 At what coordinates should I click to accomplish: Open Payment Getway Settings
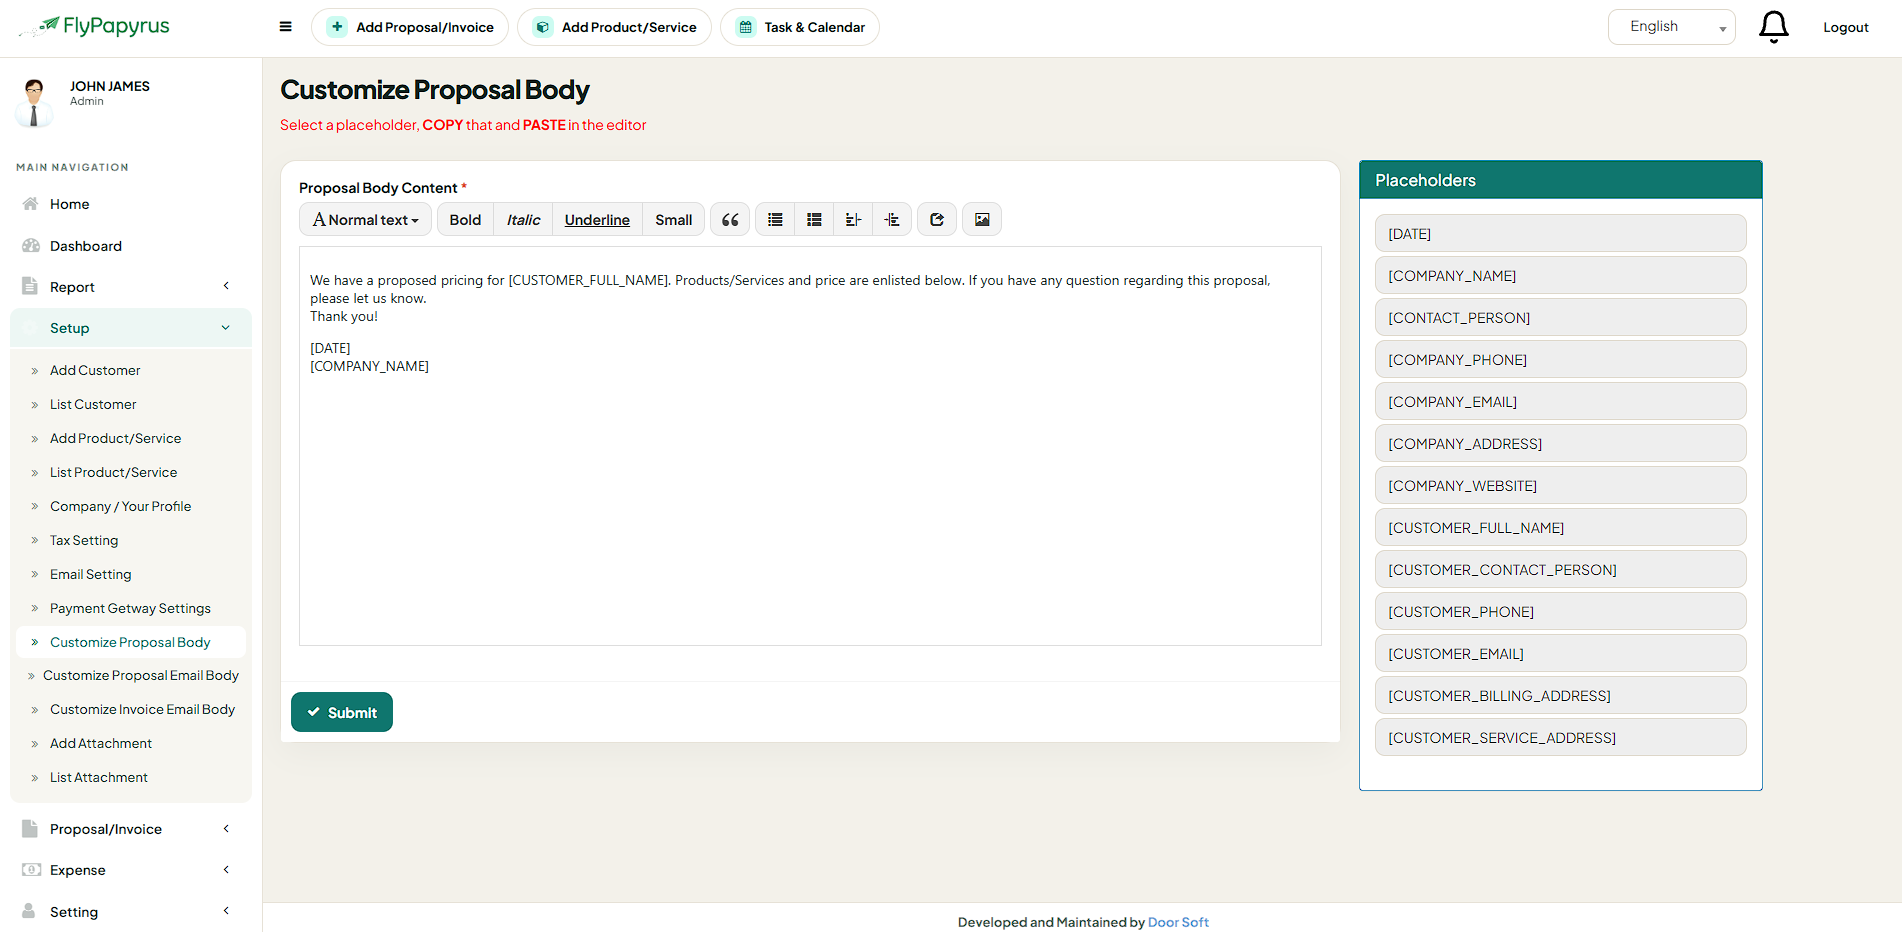pos(130,608)
